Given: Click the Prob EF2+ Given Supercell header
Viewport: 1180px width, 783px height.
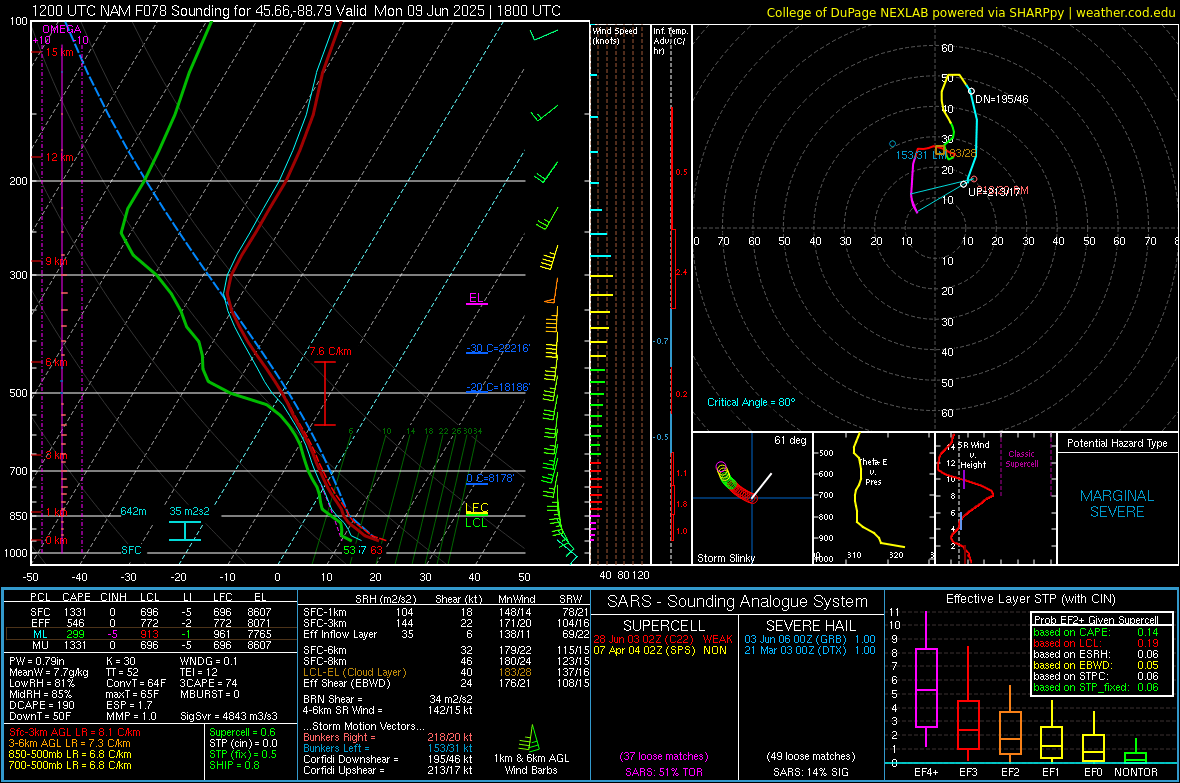Looking at the screenshot, I should pos(1096,620).
